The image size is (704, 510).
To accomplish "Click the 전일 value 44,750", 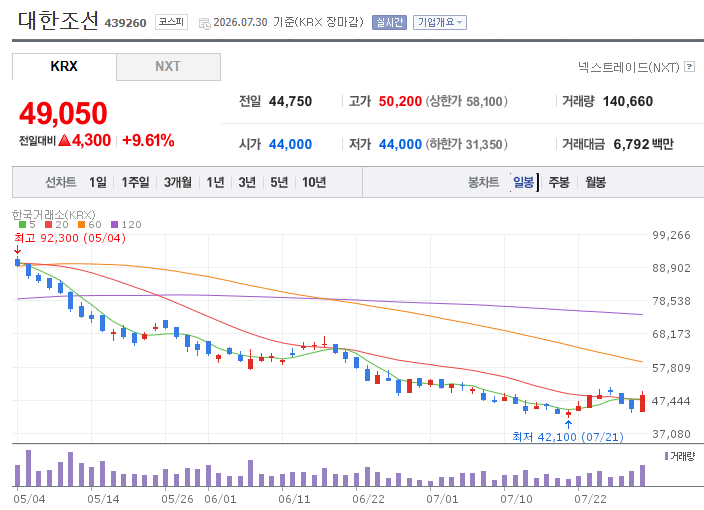I will [x=290, y=101].
